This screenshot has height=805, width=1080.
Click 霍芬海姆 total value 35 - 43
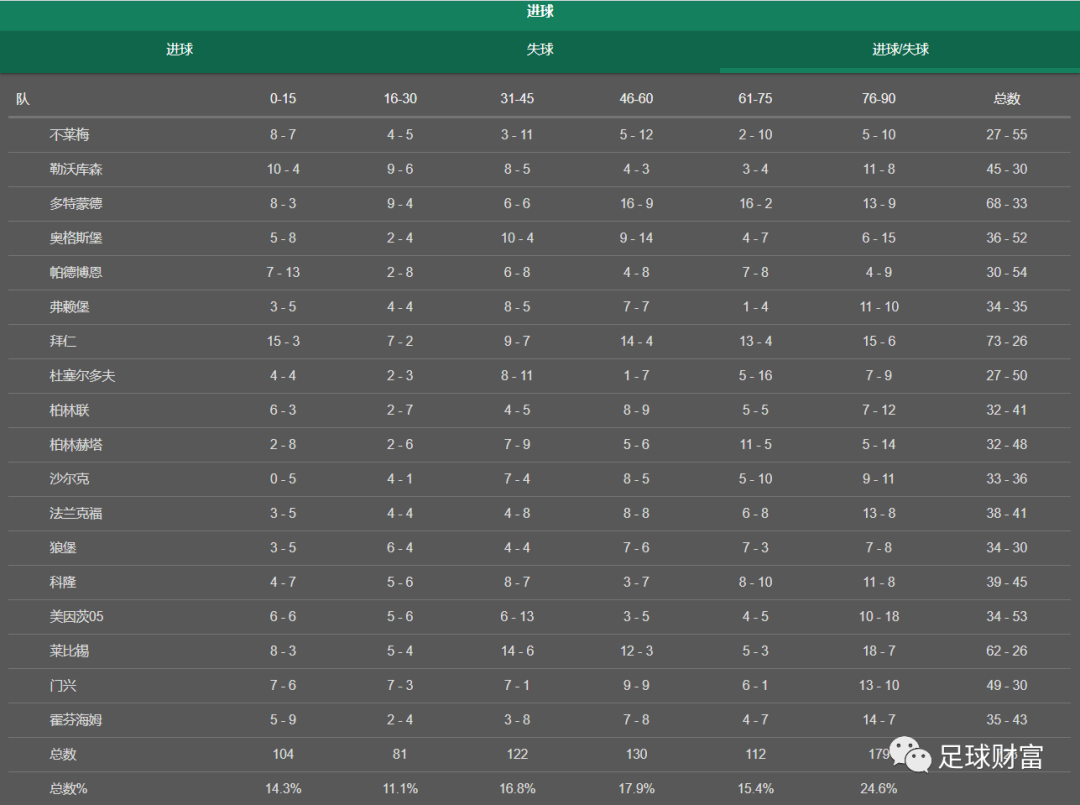1006,720
